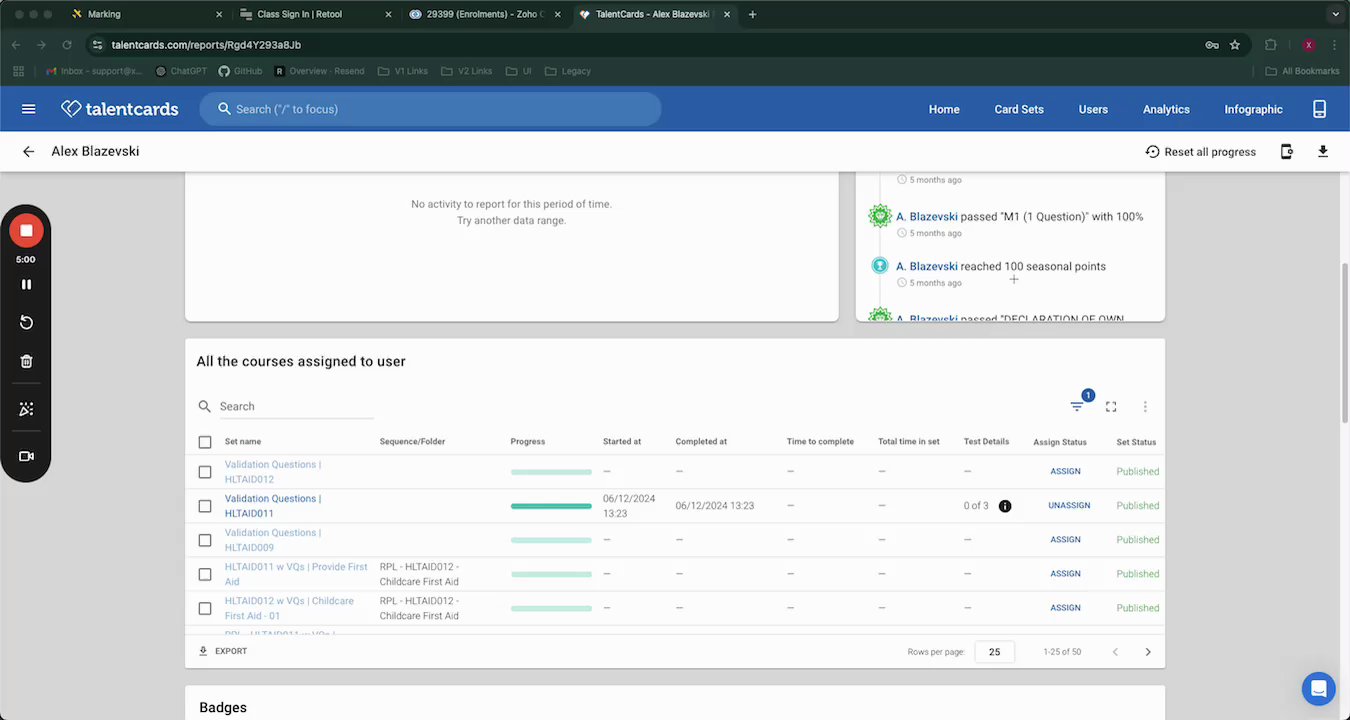
Task: Click the password key icon in address bar
Action: (1211, 45)
